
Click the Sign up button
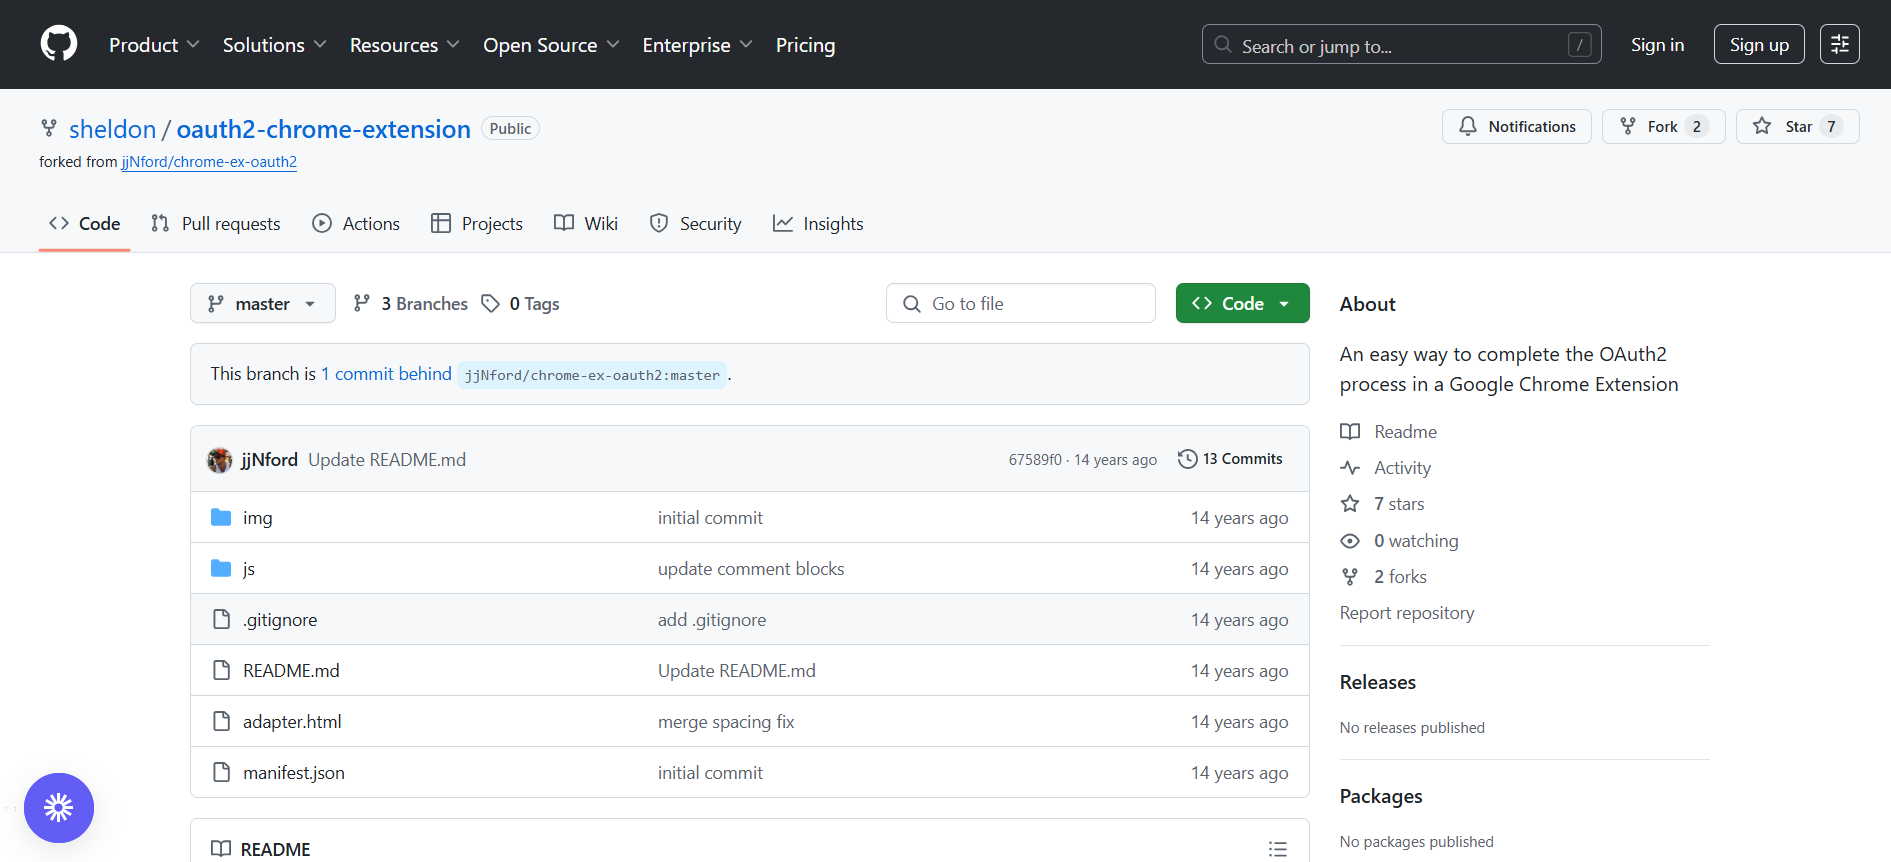[1759, 44]
